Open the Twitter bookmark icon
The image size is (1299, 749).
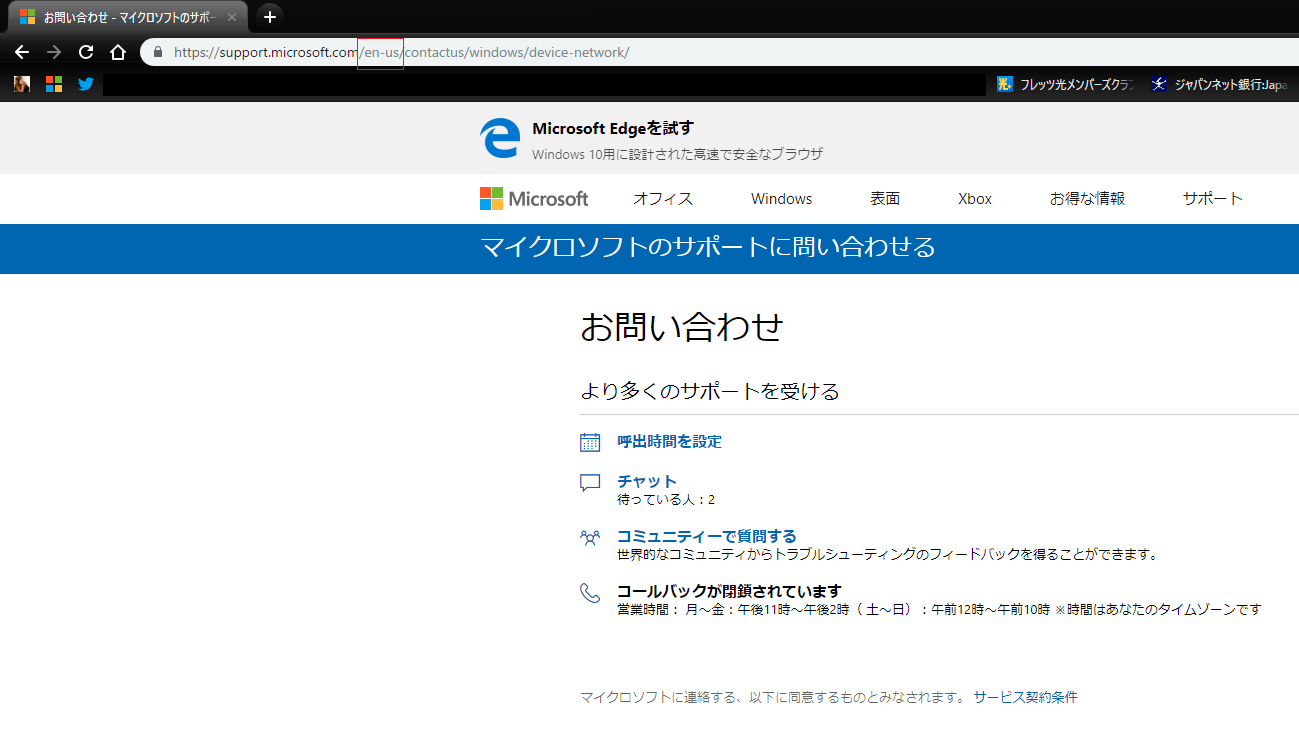tap(86, 84)
